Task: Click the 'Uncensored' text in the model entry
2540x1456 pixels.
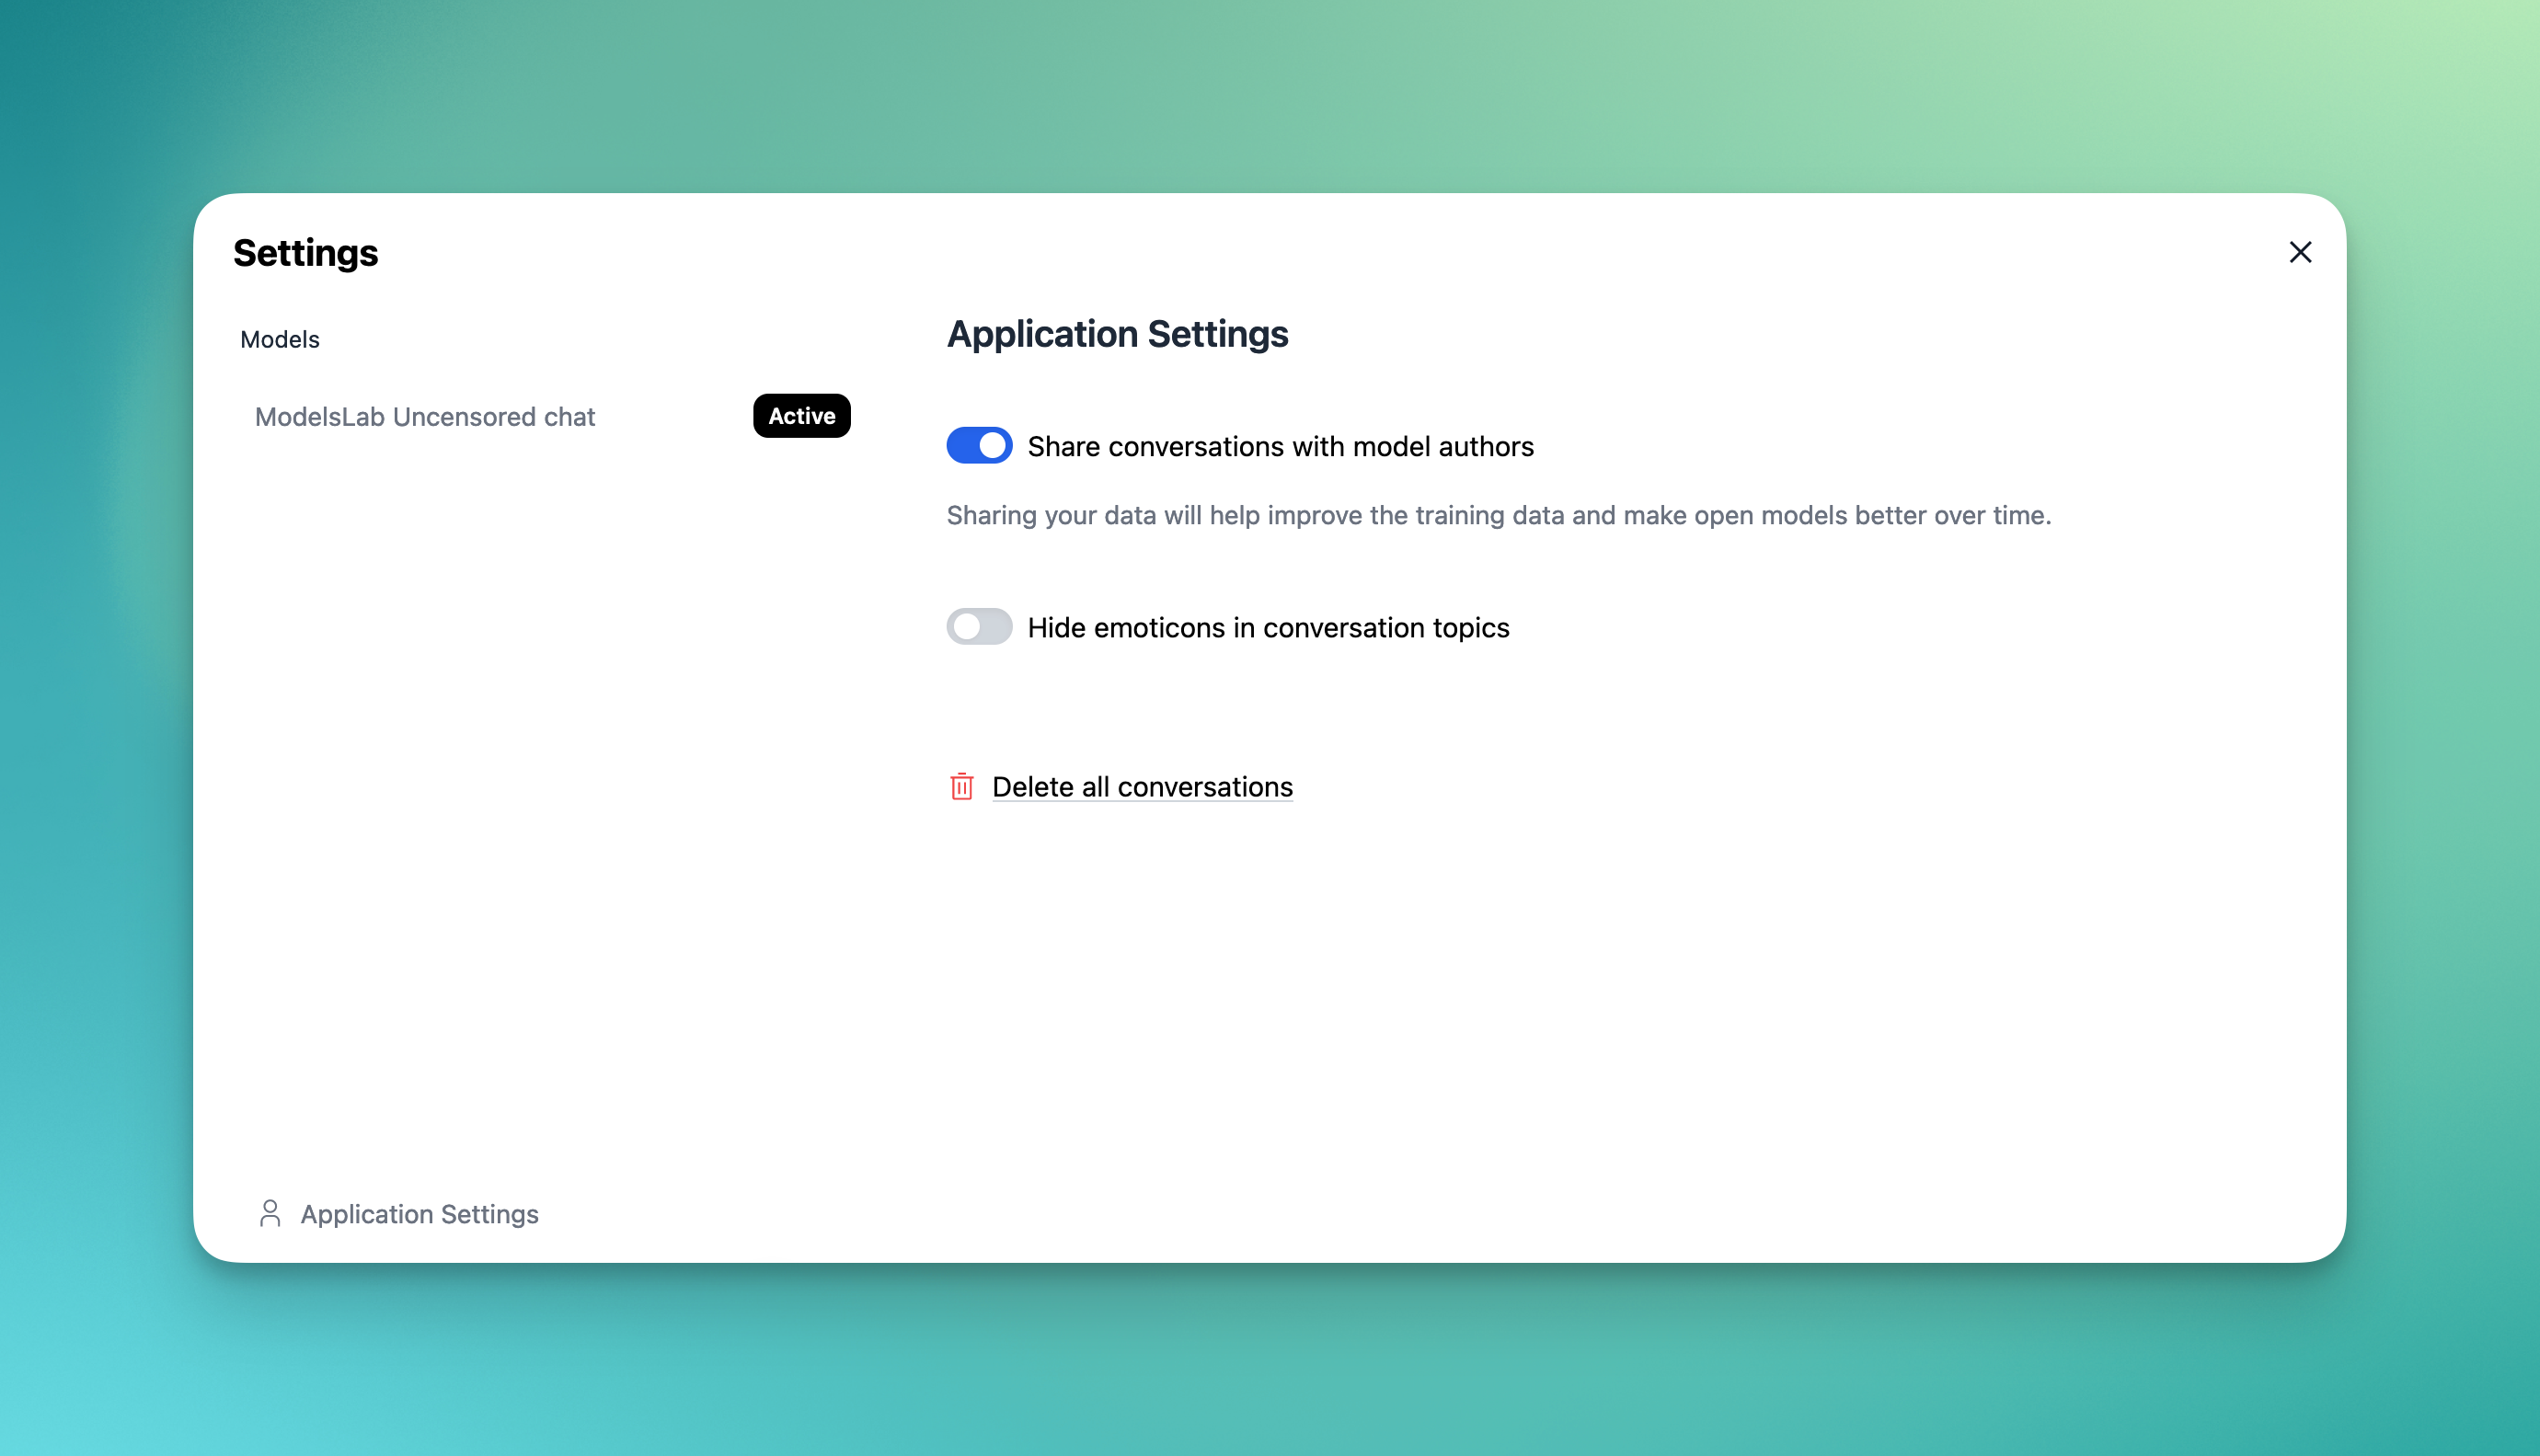Action: coord(464,416)
